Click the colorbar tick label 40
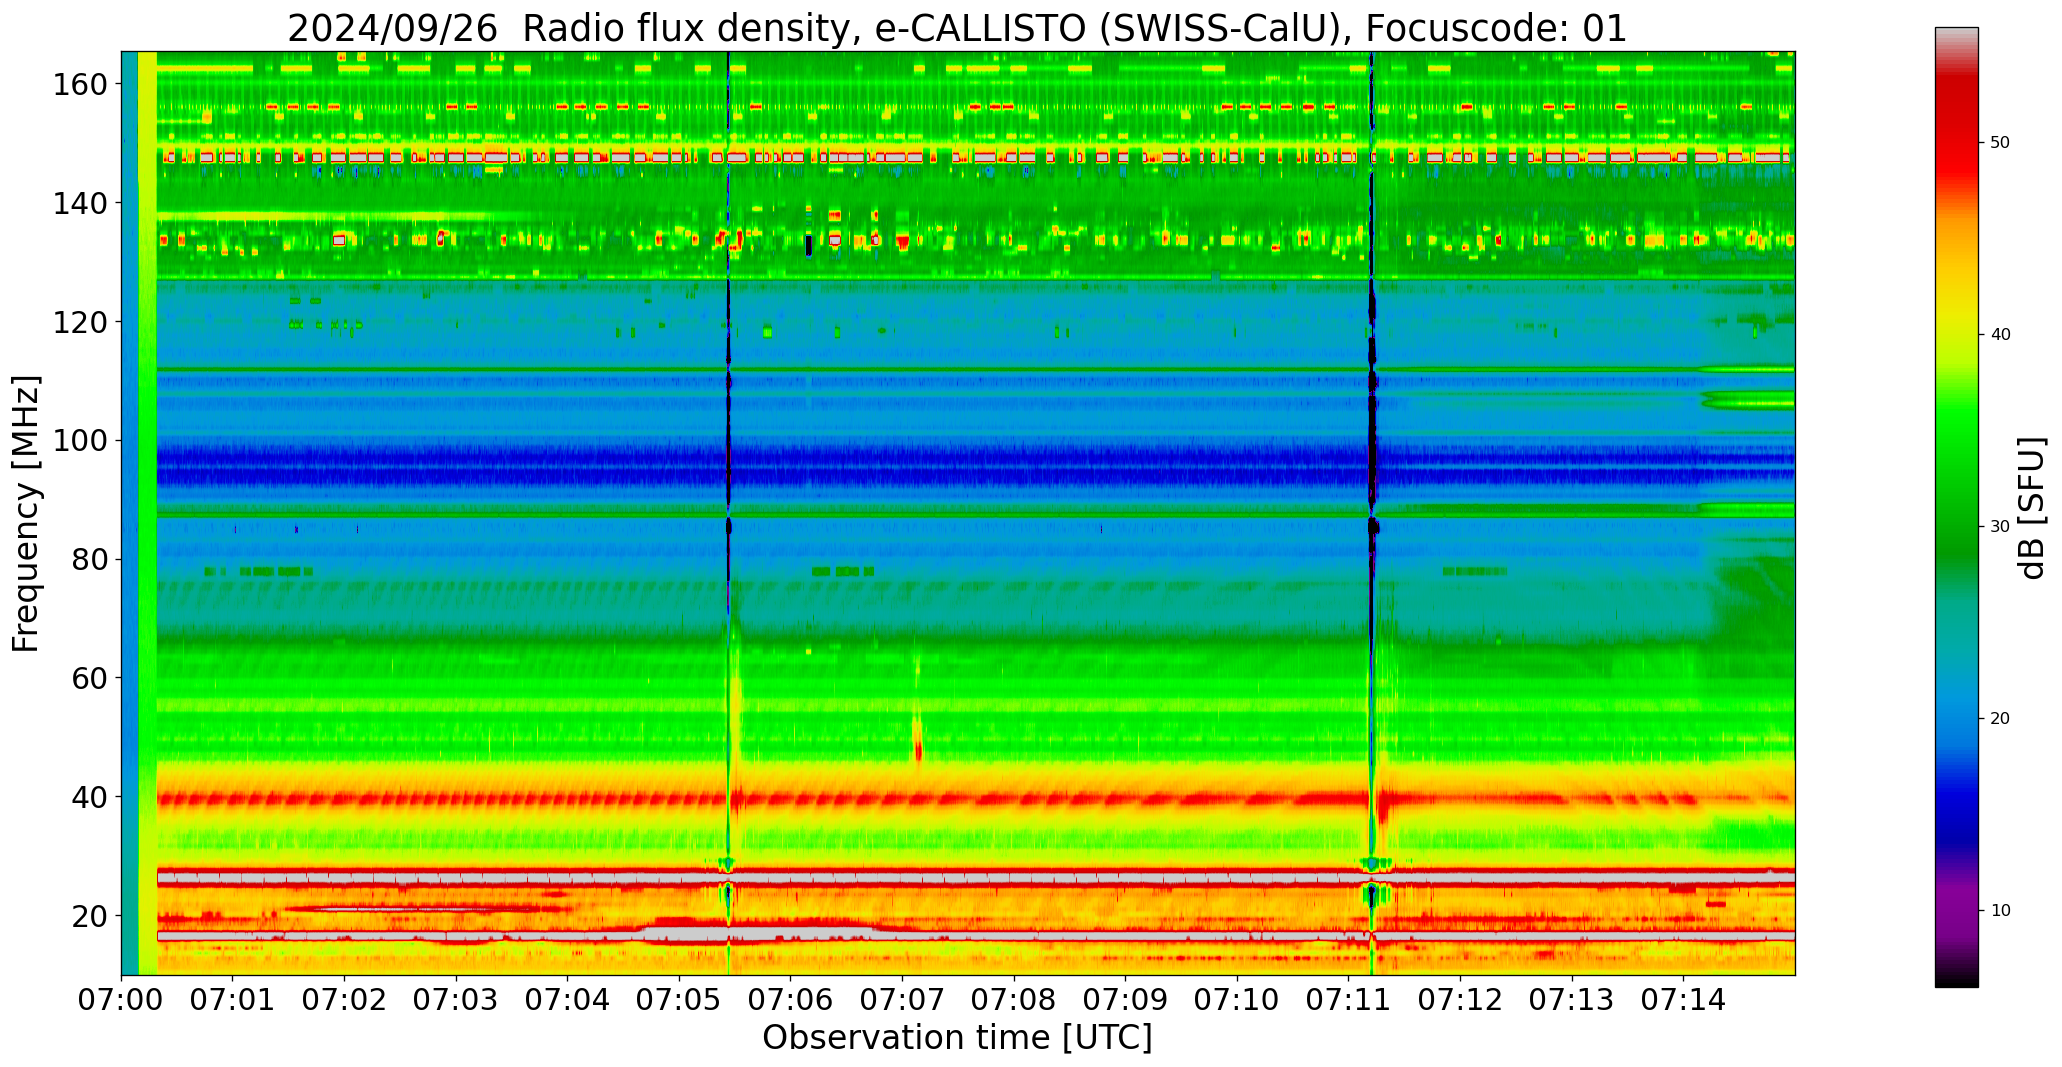The height and width of the screenshot is (1067, 2062). [2000, 335]
